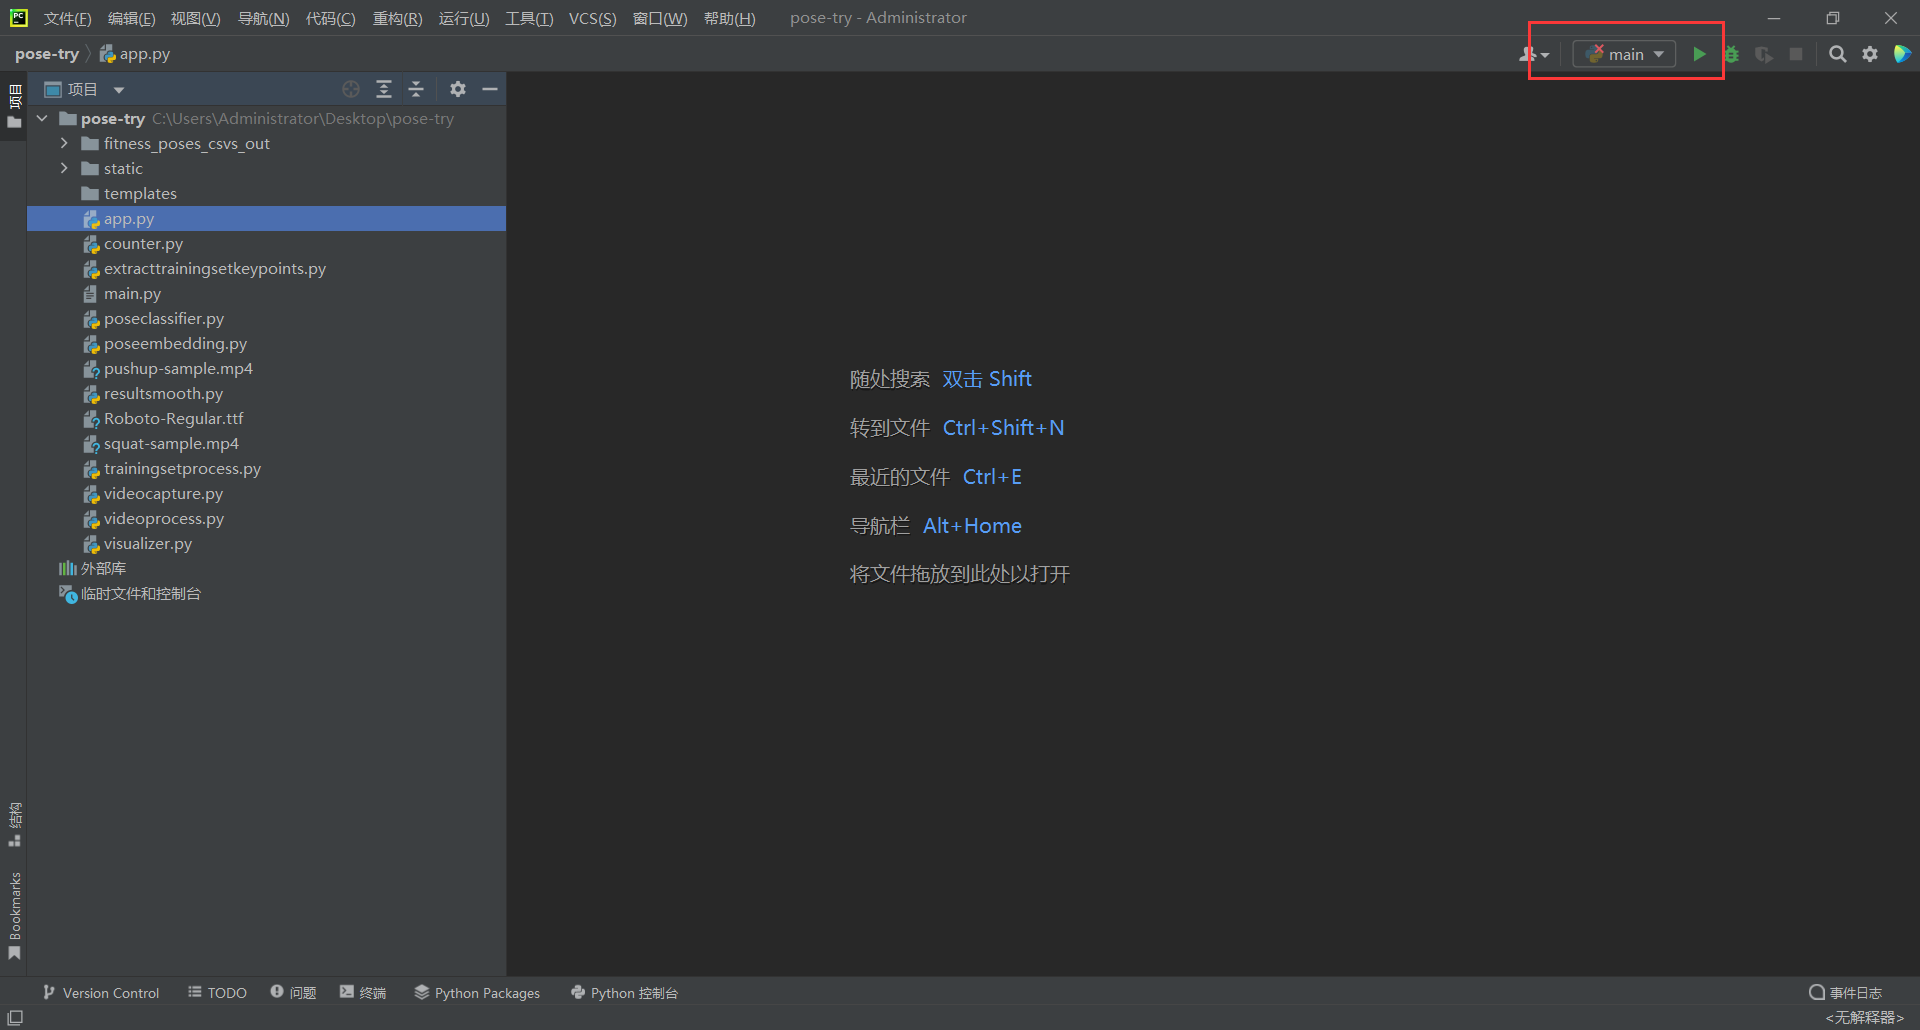Select poseembedding.py file
Image resolution: width=1920 pixels, height=1030 pixels.
pos(175,343)
